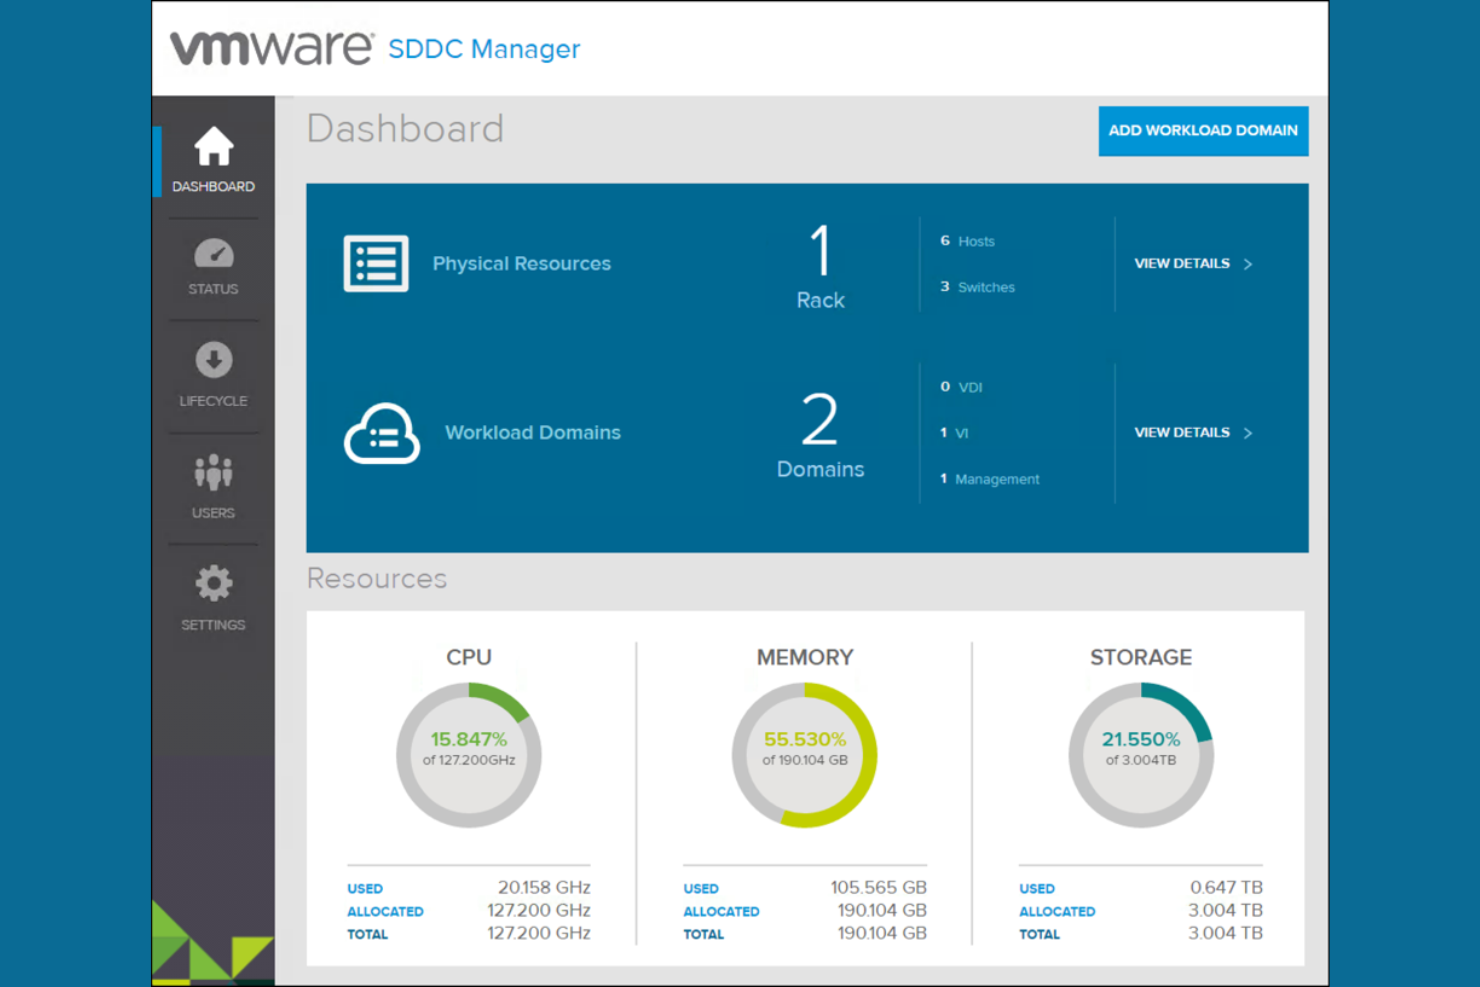Open the Resources section header
This screenshot has width=1480, height=987.
pyautogui.click(x=377, y=578)
